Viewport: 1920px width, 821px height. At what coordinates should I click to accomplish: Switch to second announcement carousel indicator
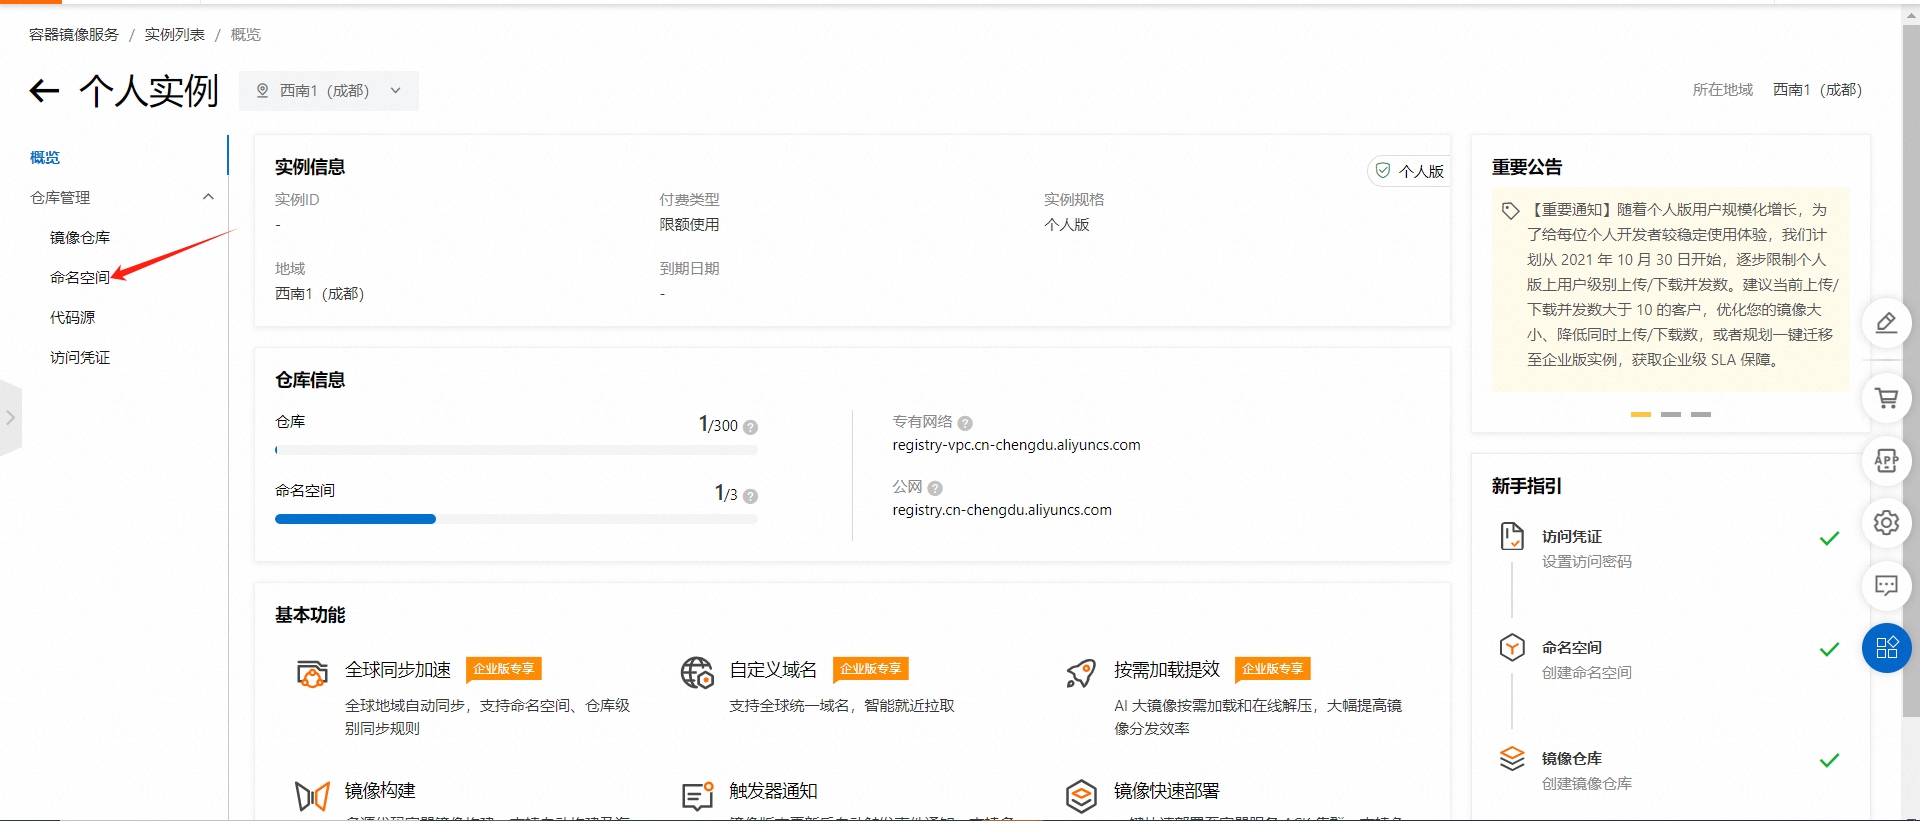point(1671,414)
